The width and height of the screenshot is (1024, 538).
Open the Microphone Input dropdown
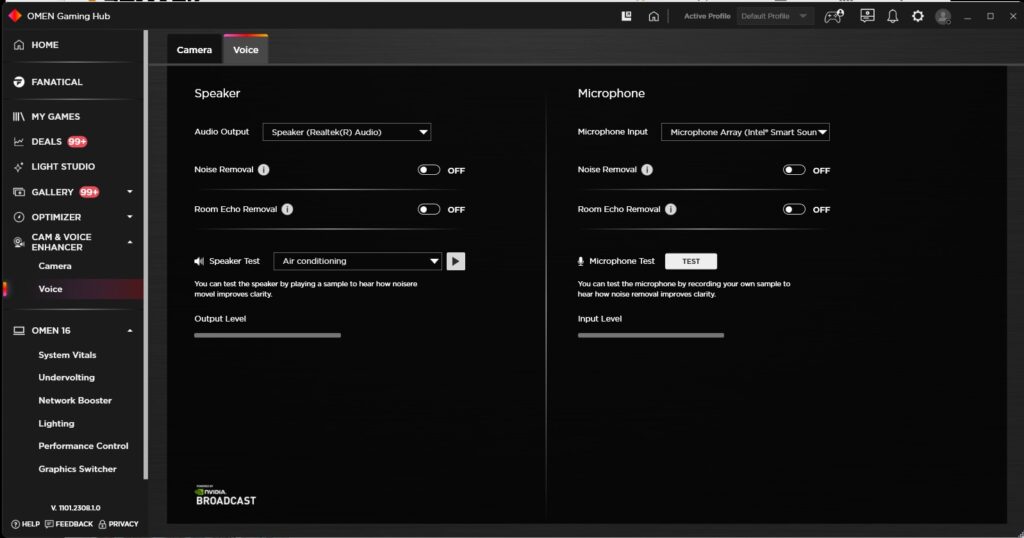pyautogui.click(x=745, y=132)
